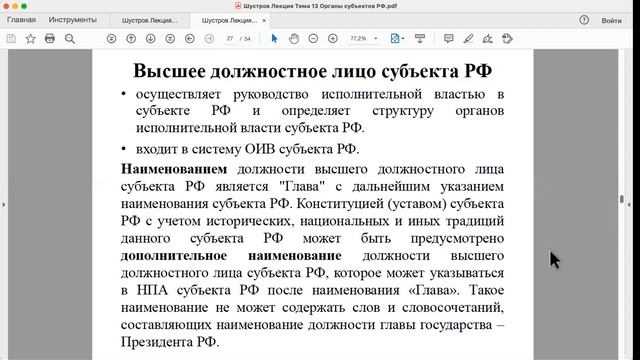Viewport: 640px width, 360px height.
Task: Select the active Шустров Лекция tab
Action: pyautogui.click(x=229, y=20)
